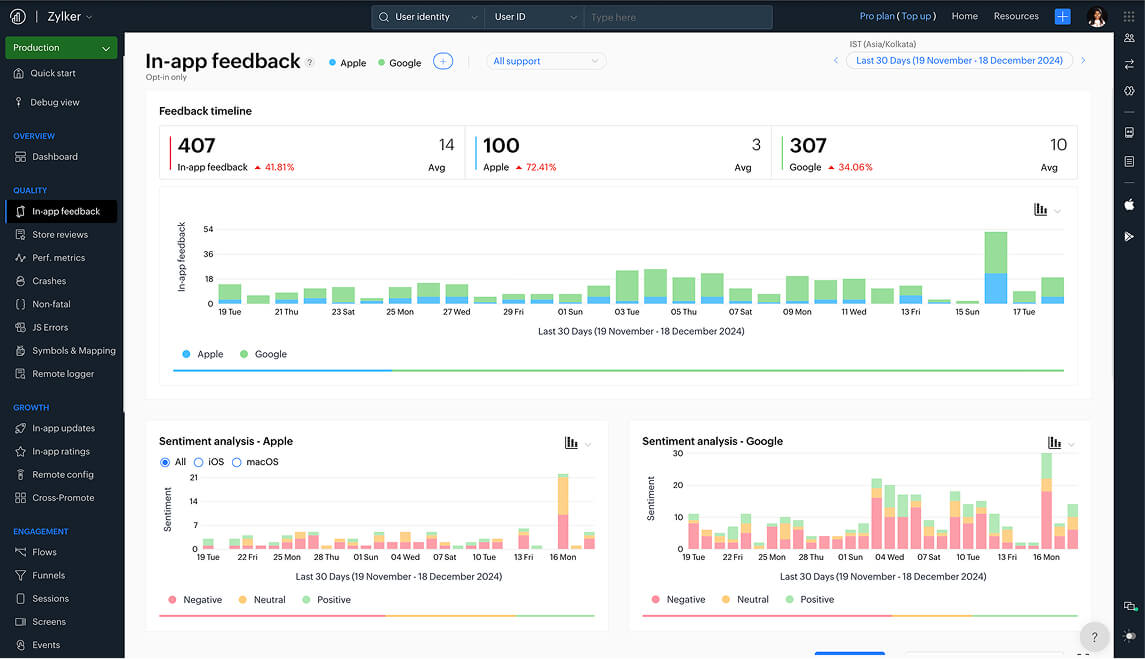Click the JS Errors icon
Image resolution: width=1145 pixels, height=659 pixels.
(20, 327)
